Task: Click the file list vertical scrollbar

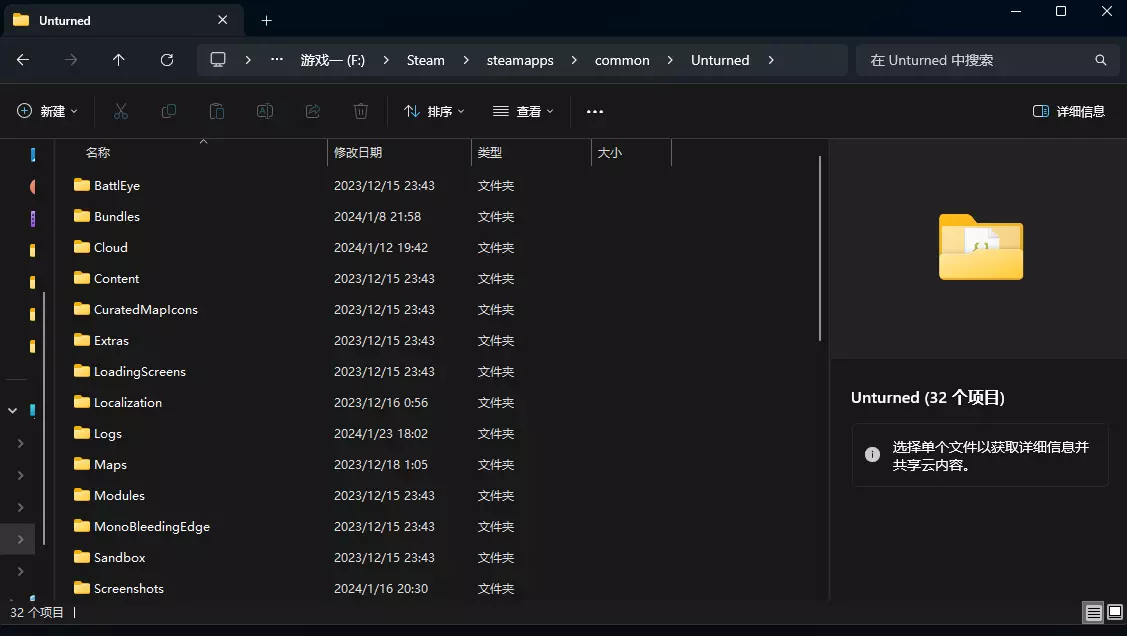Action: tap(819, 248)
